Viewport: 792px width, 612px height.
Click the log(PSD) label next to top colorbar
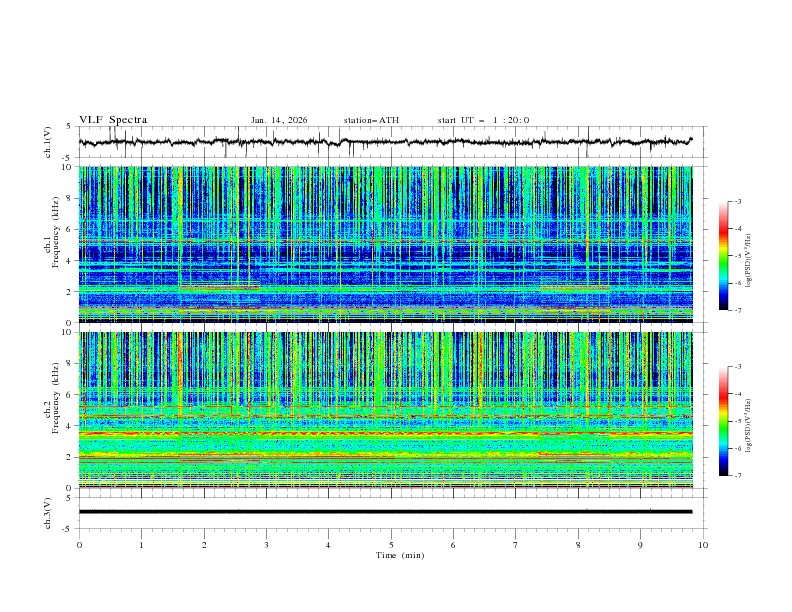point(749,257)
